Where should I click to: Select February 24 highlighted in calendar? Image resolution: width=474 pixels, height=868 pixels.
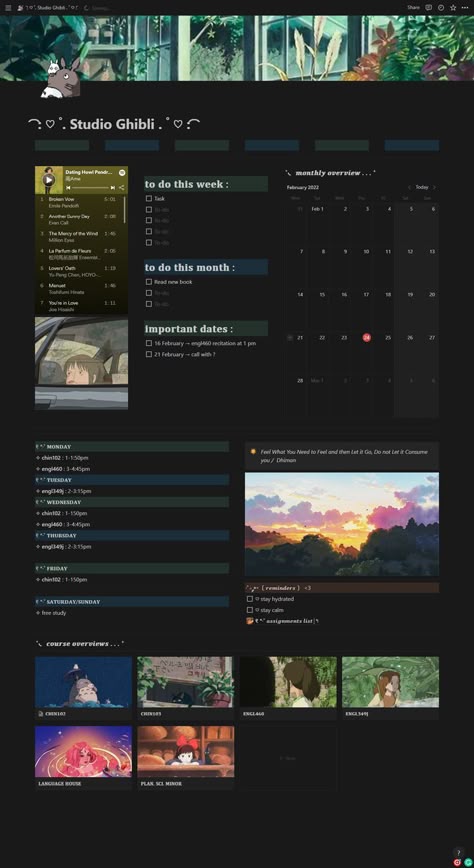(367, 337)
